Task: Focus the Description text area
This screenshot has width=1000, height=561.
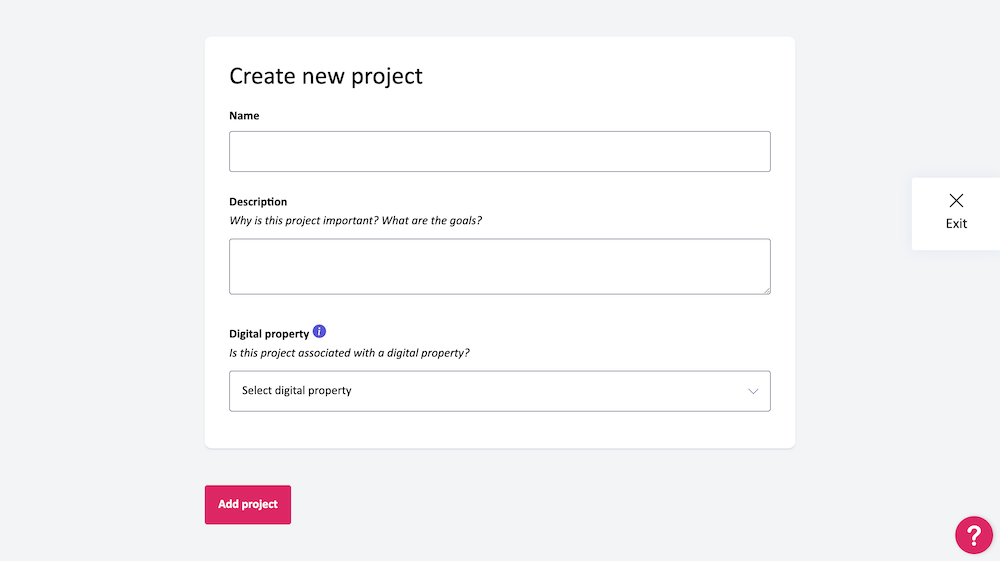Action: coord(500,266)
